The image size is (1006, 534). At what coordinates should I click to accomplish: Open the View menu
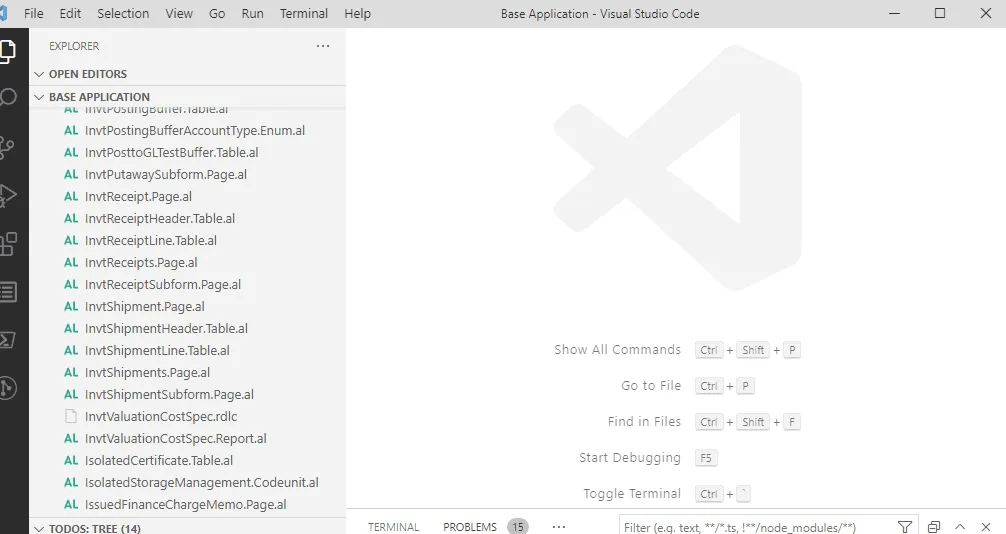point(179,13)
